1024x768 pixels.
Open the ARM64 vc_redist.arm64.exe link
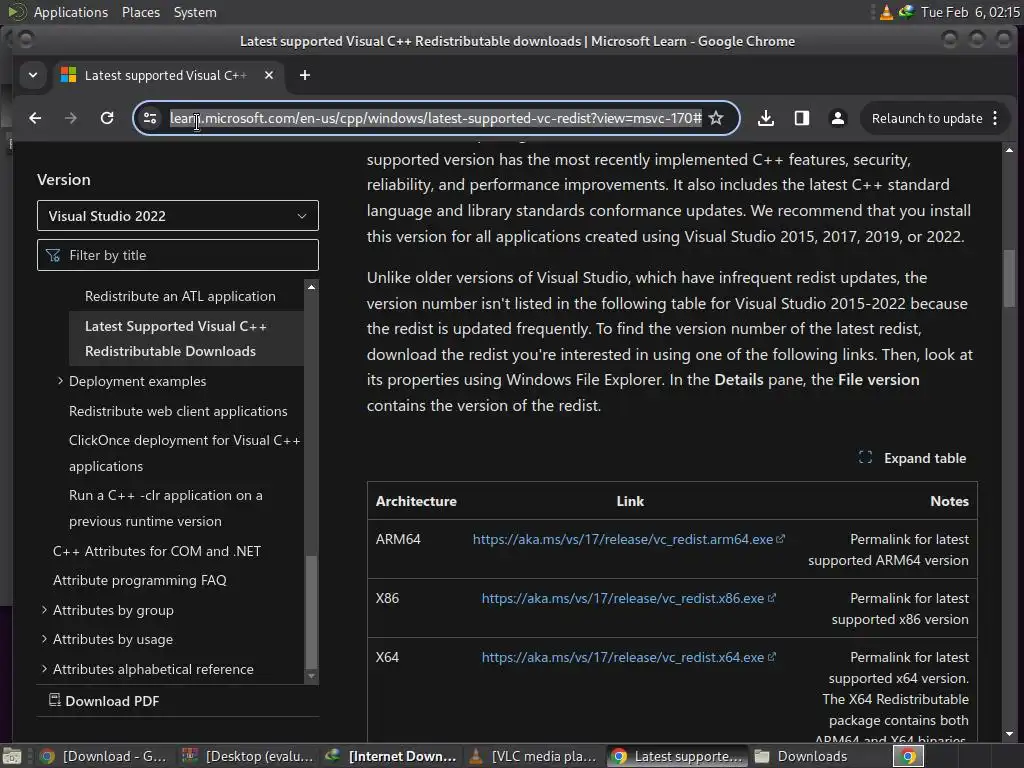tap(628, 539)
